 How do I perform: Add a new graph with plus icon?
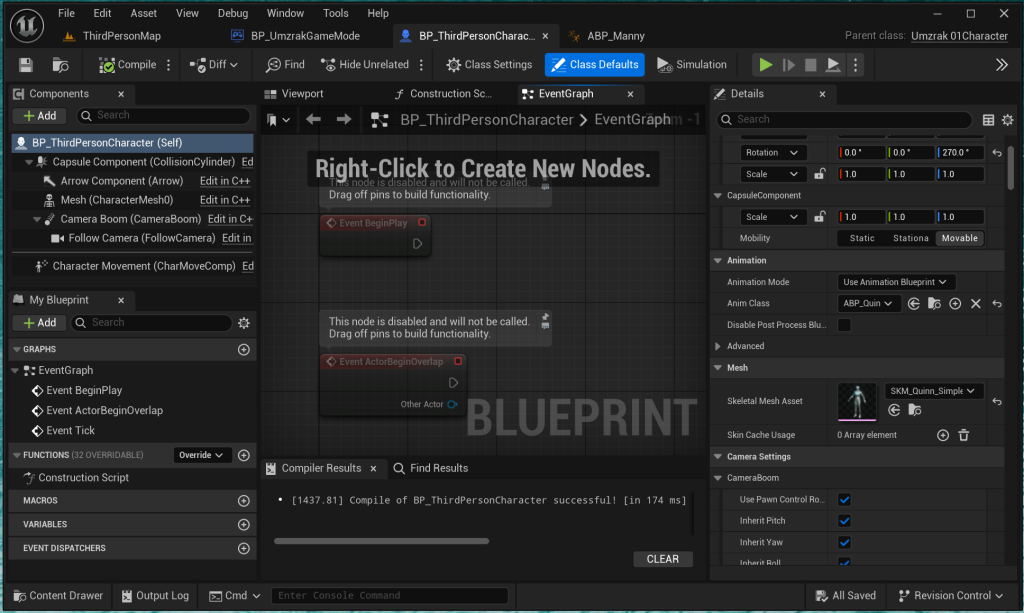tap(244, 350)
